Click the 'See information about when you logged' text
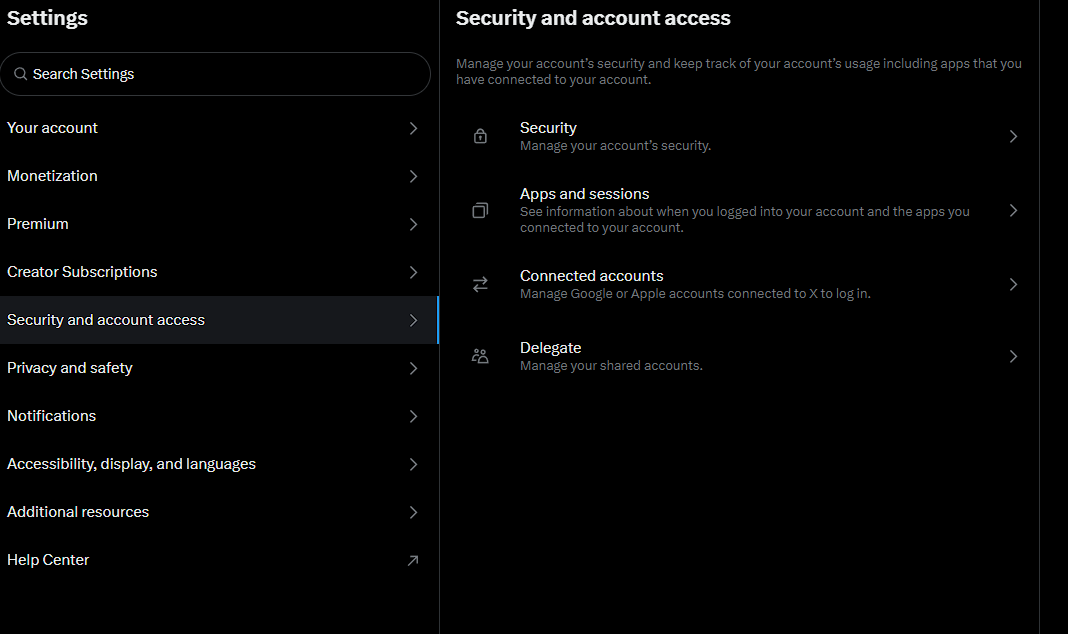The width and height of the screenshot is (1068, 634). 744,219
